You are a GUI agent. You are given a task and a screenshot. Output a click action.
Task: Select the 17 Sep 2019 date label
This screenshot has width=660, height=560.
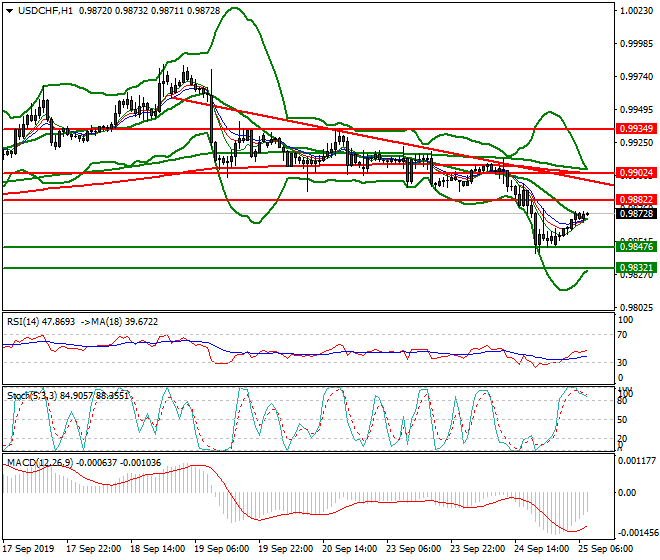point(29,549)
